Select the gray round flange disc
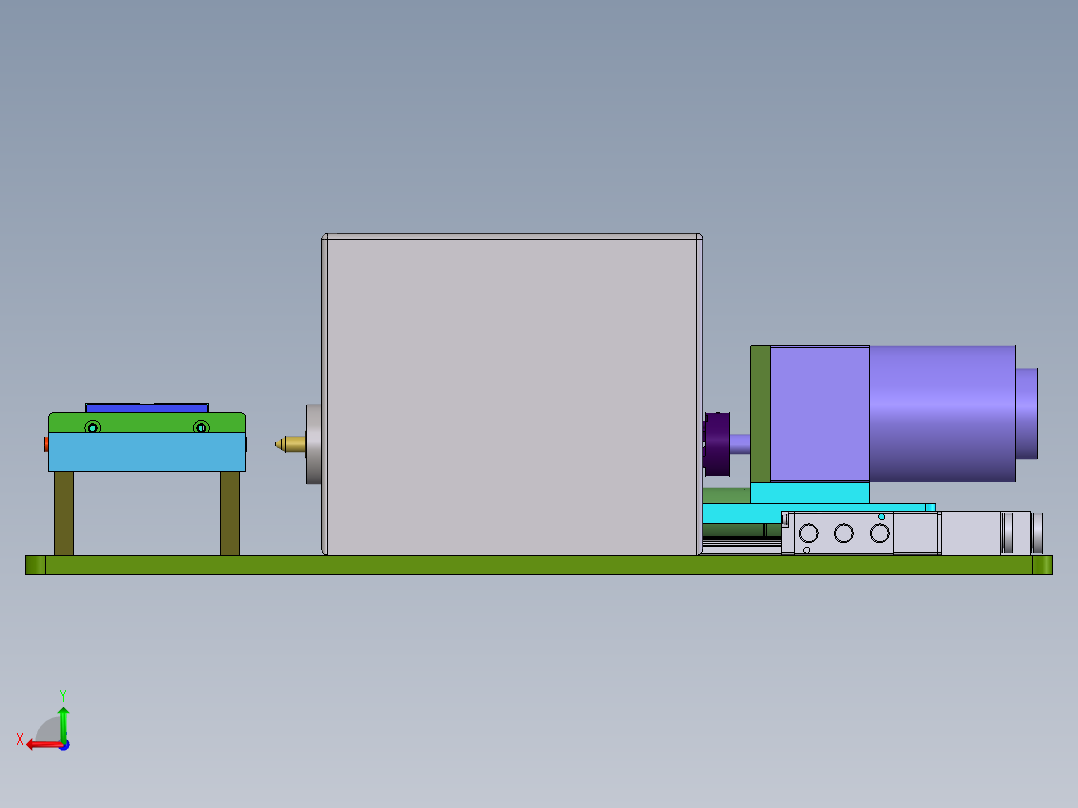1078x808 pixels. click(x=314, y=444)
